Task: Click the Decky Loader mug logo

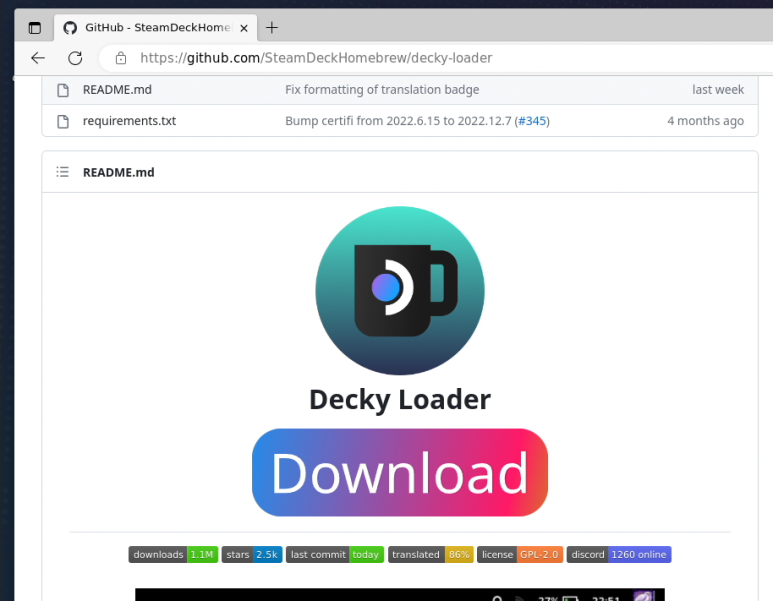Action: point(400,290)
